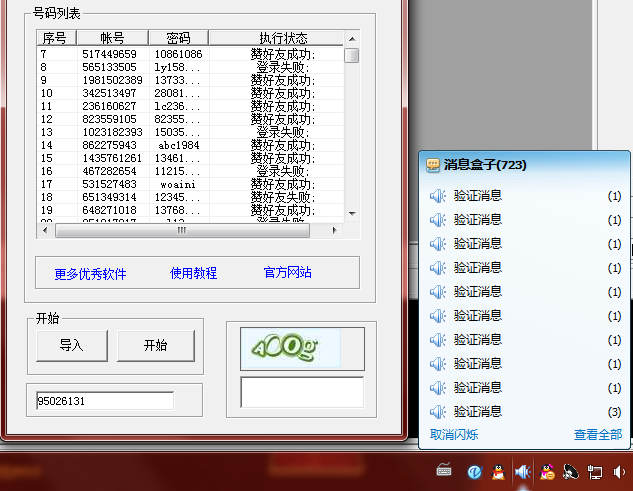The height and width of the screenshot is (491, 633).
Task: Click 查看全部 in the message box
Action: pos(598,434)
